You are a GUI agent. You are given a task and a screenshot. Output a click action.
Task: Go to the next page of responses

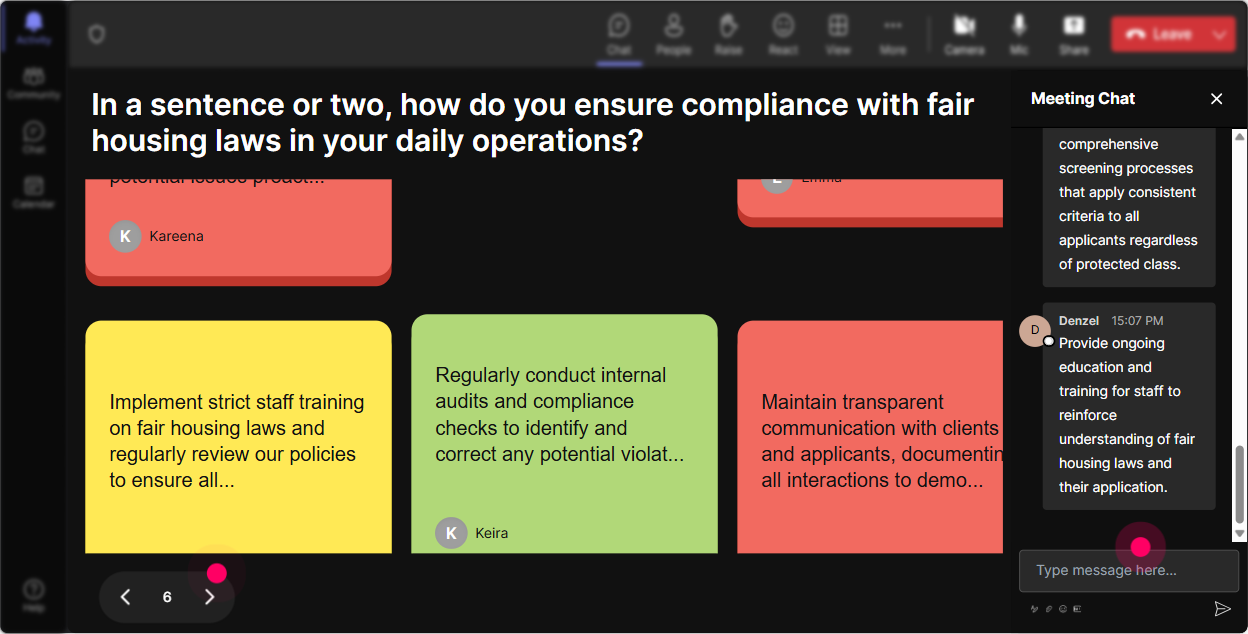click(209, 597)
